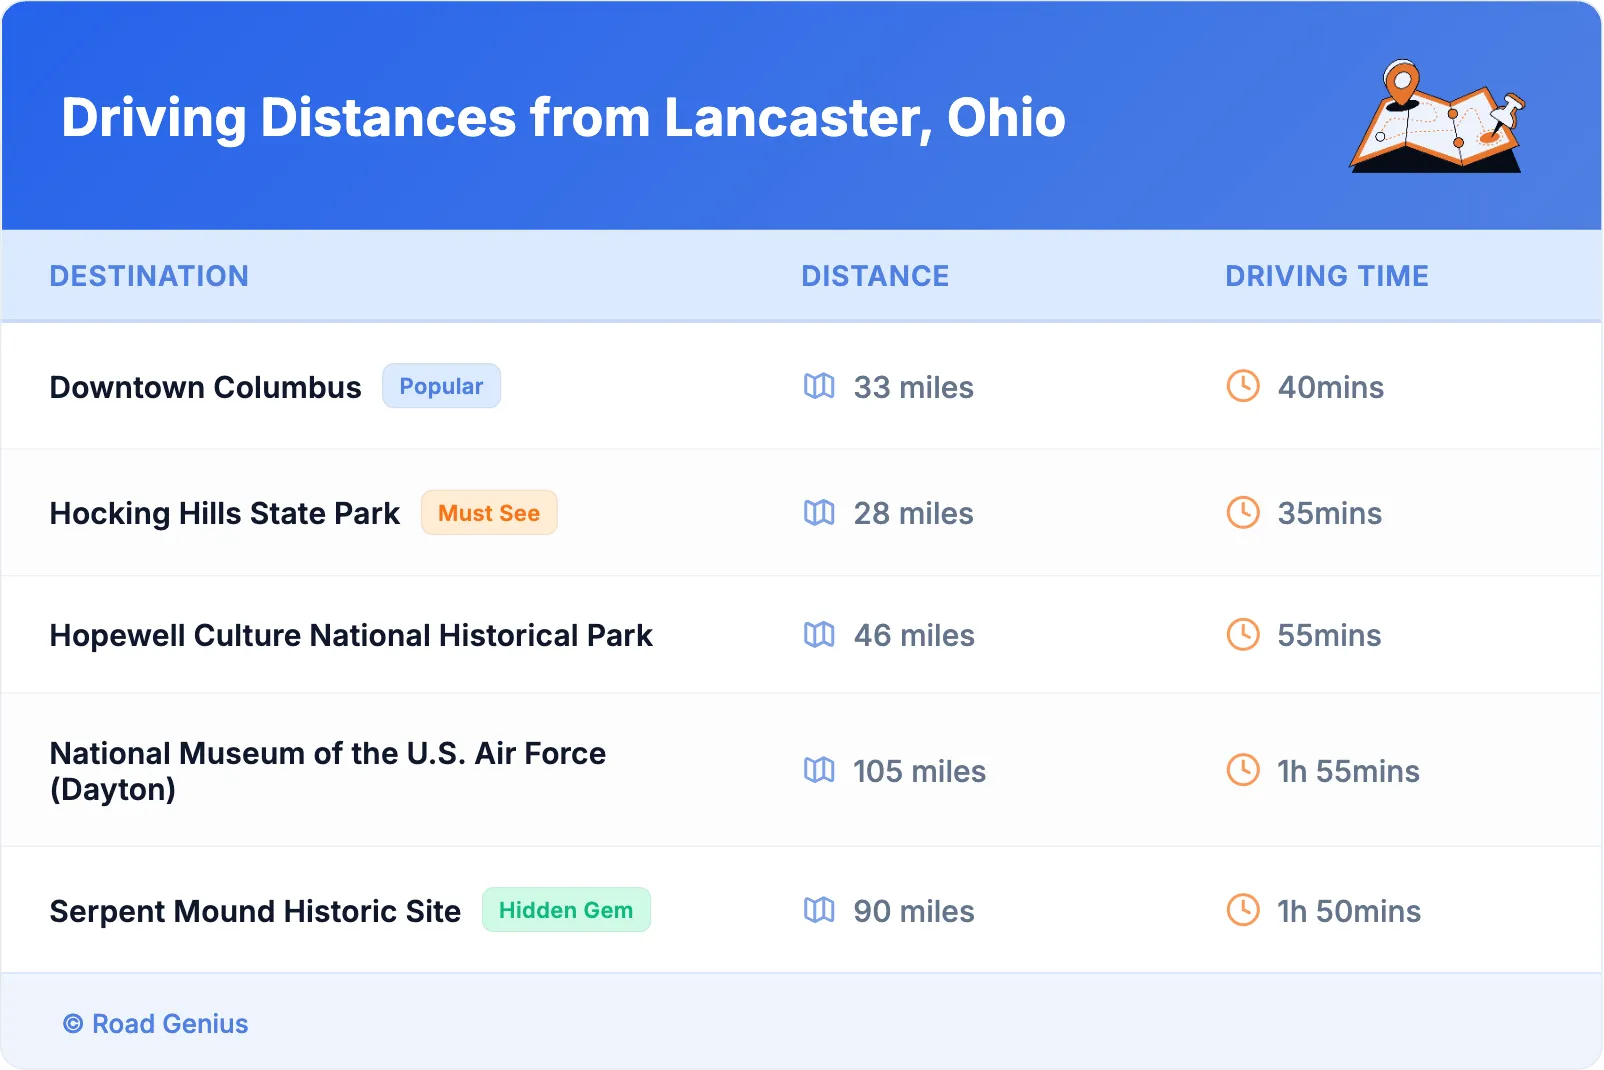Click the DISTANCE column header
This screenshot has height=1070, width=1604.
[x=875, y=276]
